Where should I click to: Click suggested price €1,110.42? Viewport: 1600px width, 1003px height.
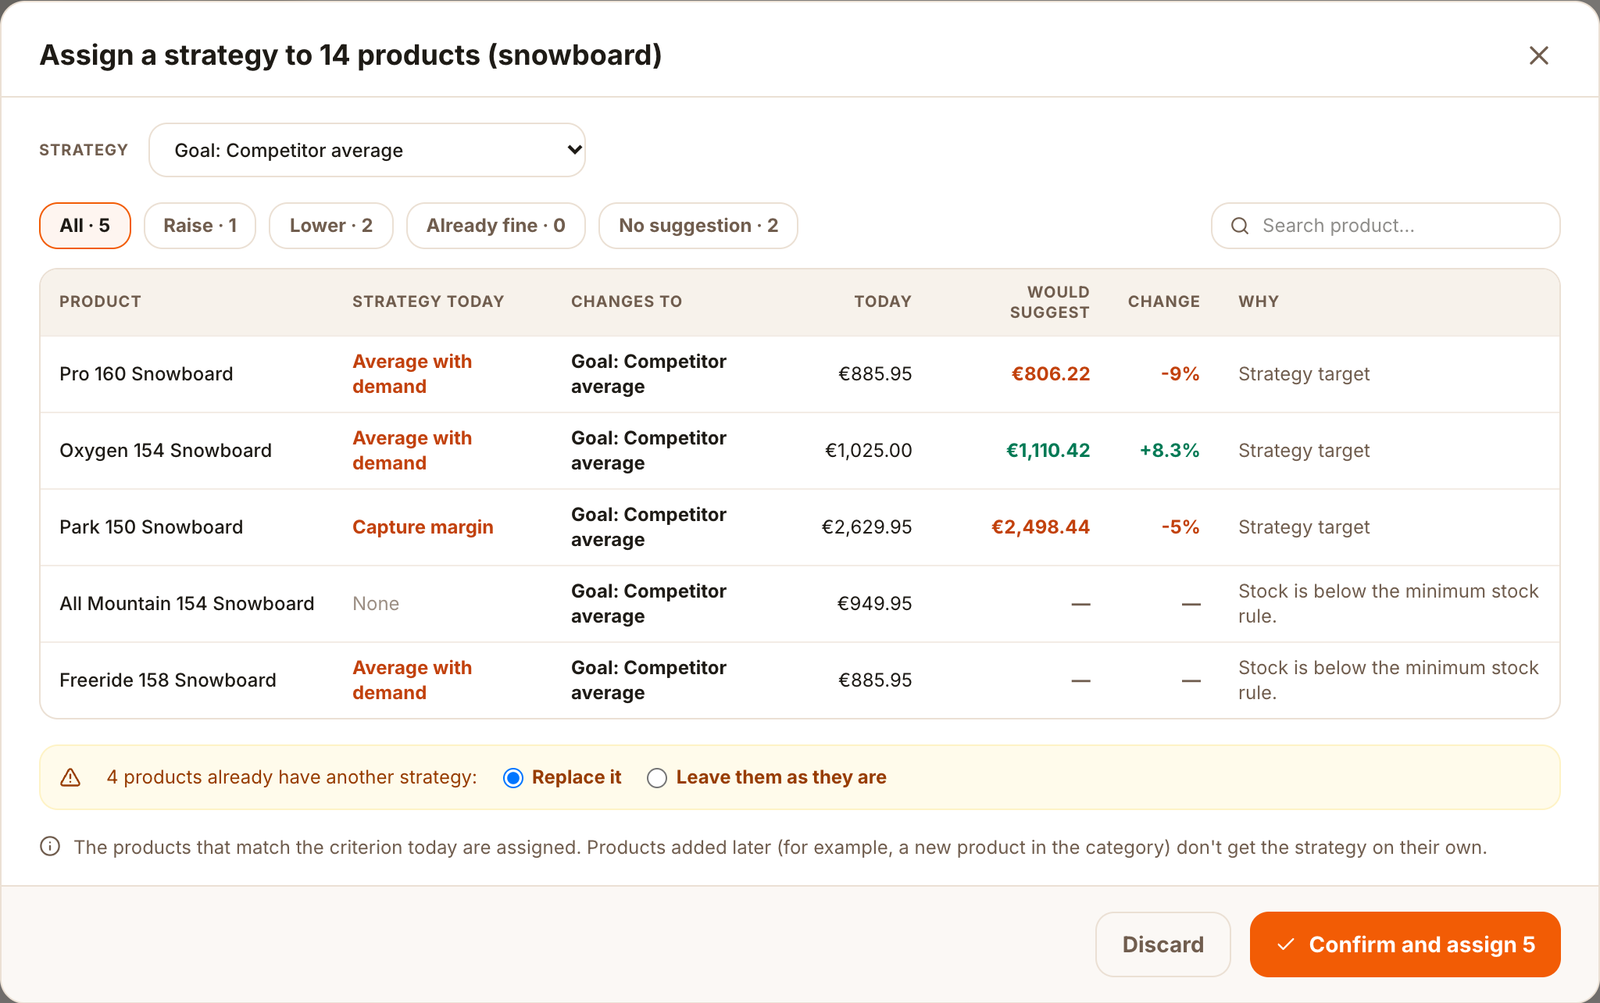coord(1048,451)
